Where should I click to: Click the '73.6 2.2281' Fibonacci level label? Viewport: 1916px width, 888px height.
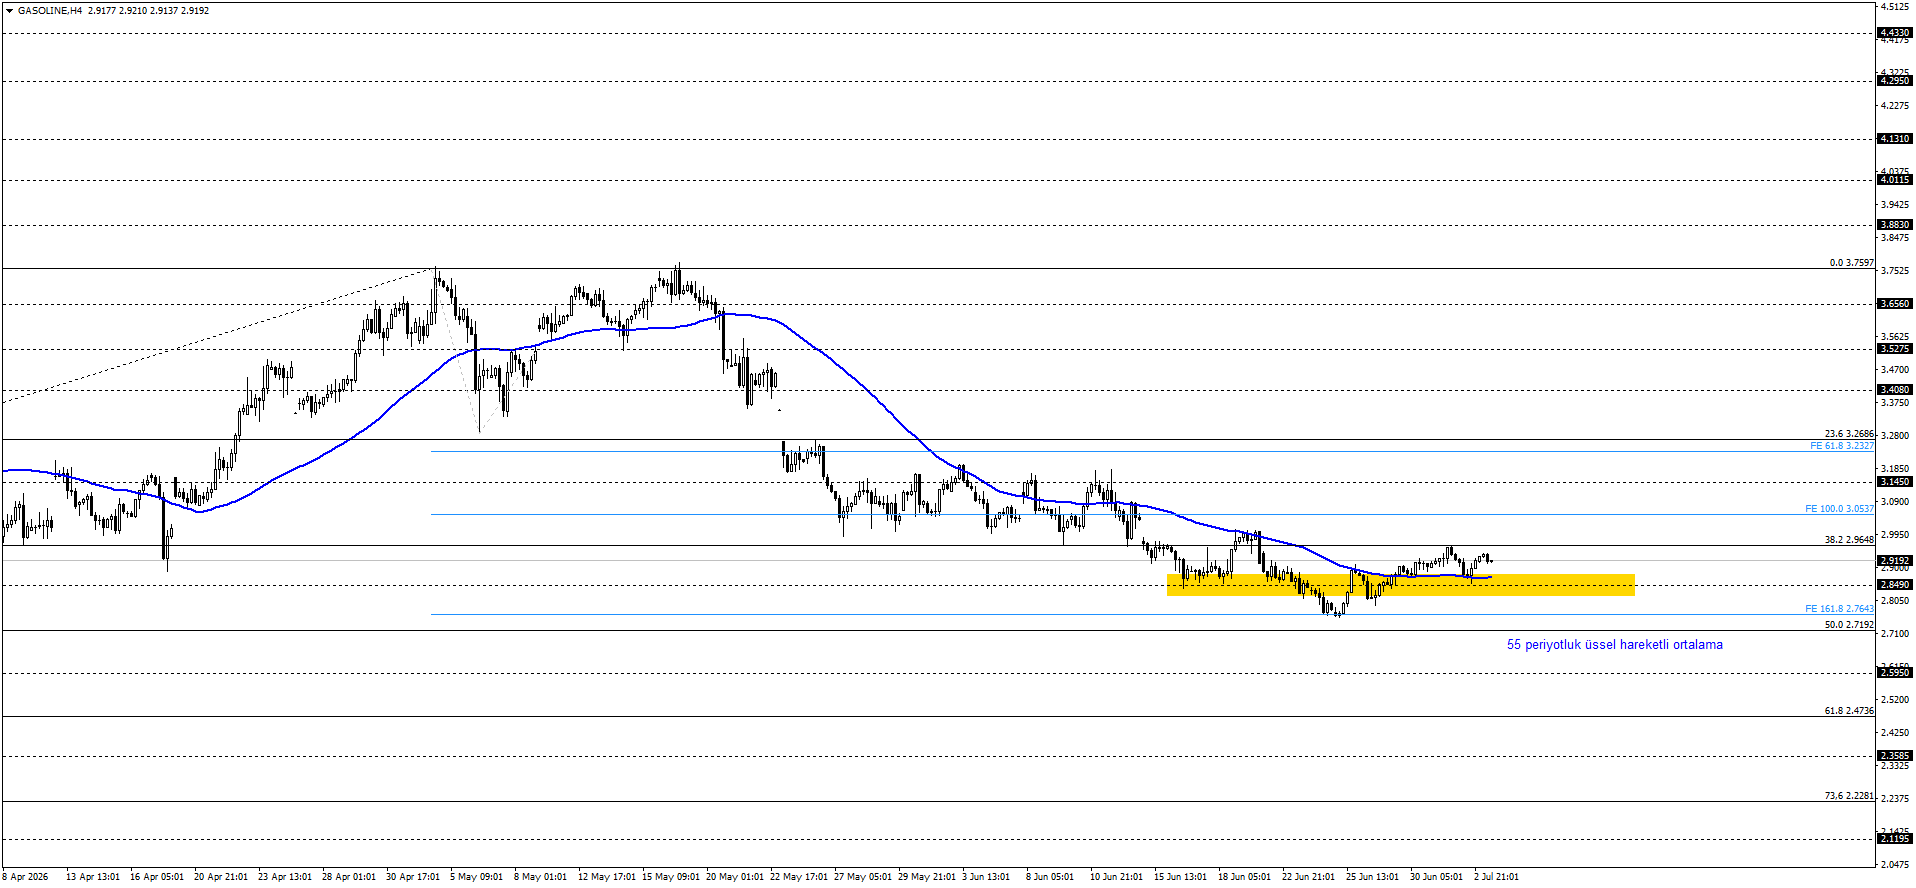click(1849, 796)
